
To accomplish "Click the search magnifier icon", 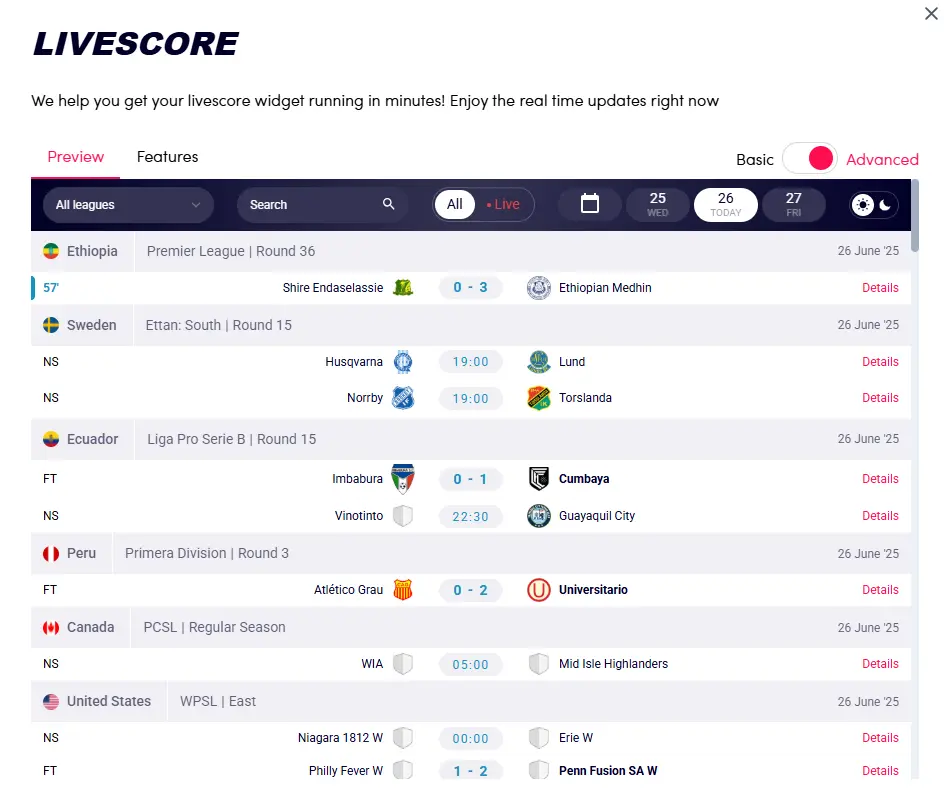I will (388, 204).
